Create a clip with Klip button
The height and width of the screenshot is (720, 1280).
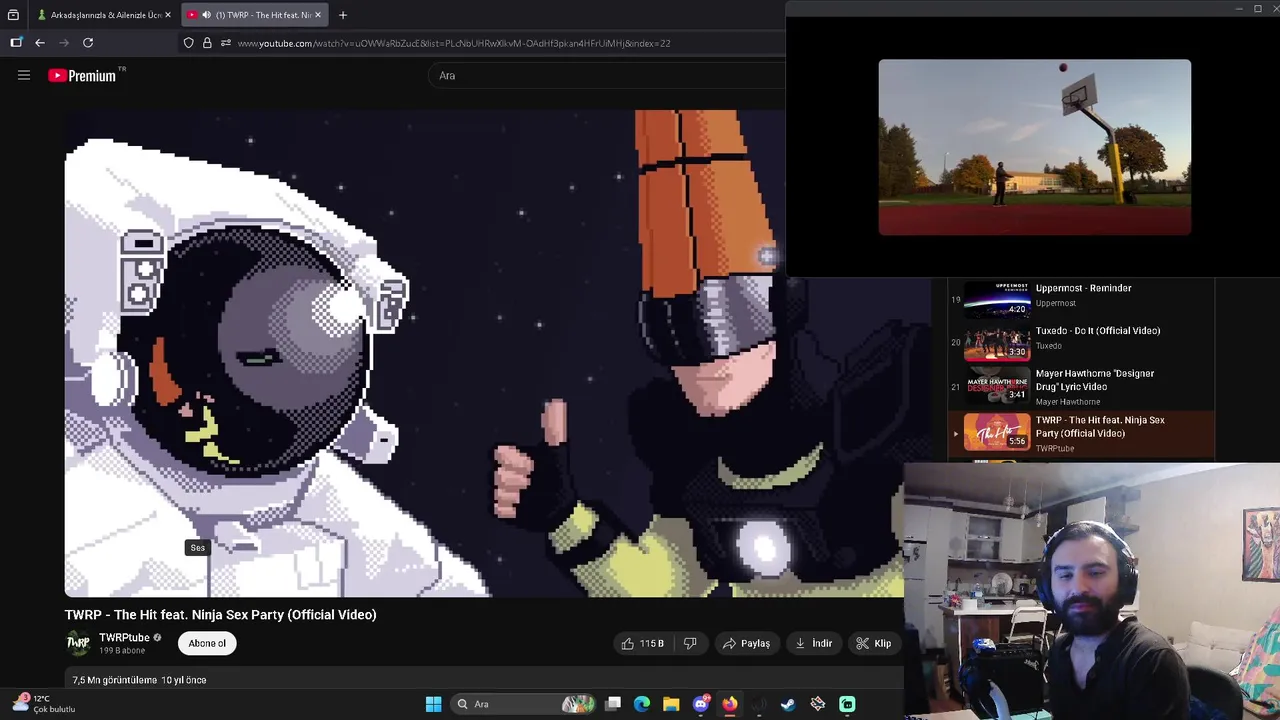[x=873, y=644]
